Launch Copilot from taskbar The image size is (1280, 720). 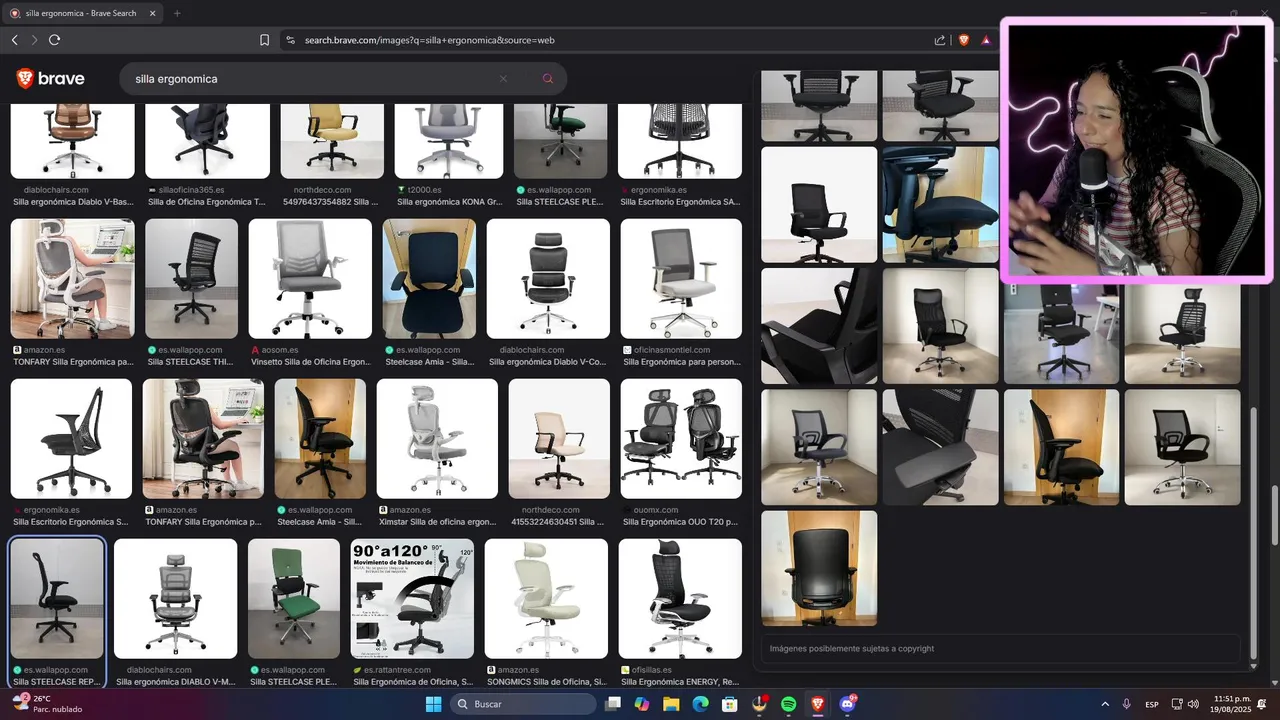coord(642,704)
